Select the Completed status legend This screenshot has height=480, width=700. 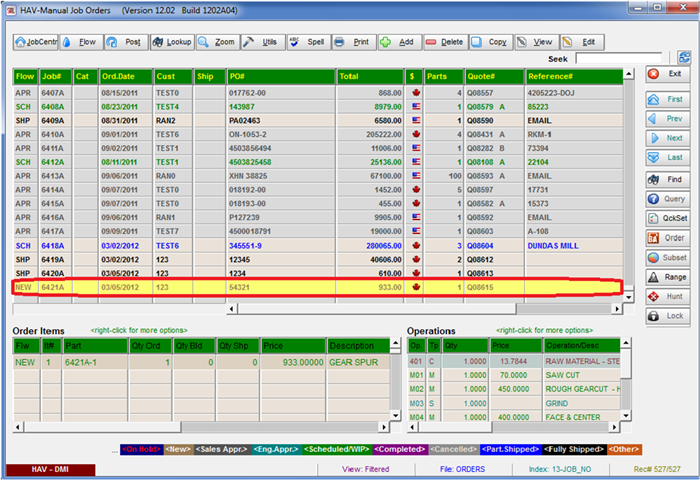(x=400, y=449)
